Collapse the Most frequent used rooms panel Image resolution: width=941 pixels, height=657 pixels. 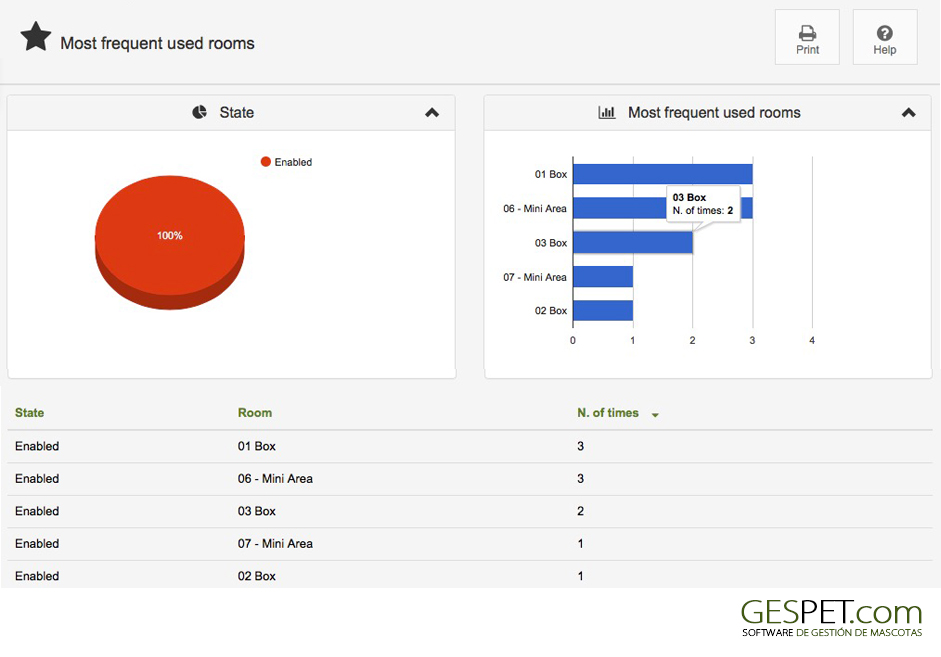coord(909,112)
